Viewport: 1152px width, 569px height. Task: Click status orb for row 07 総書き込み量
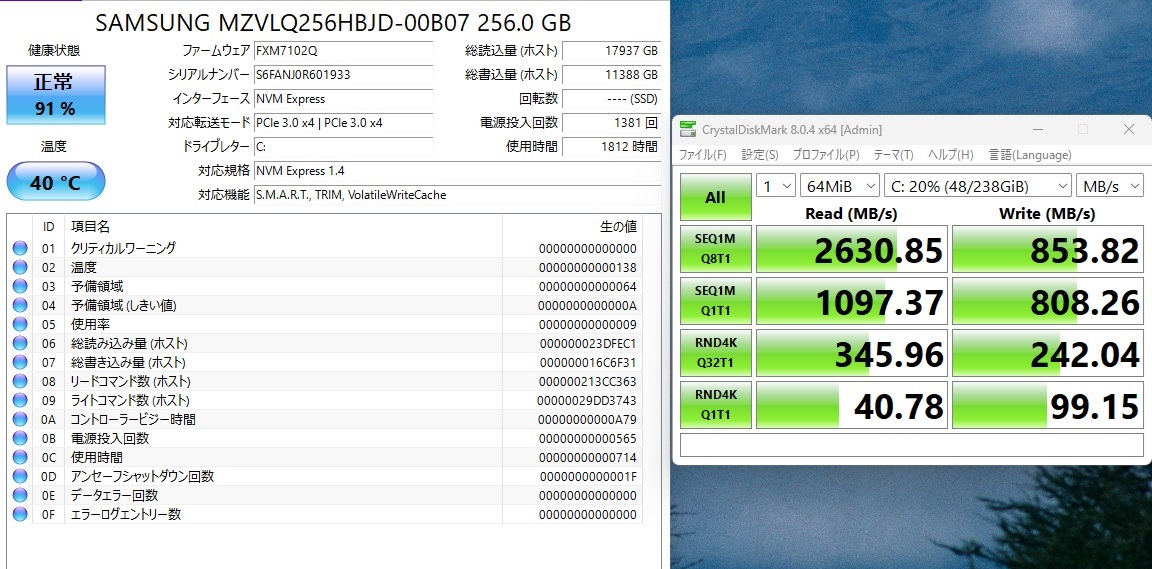pos(20,362)
